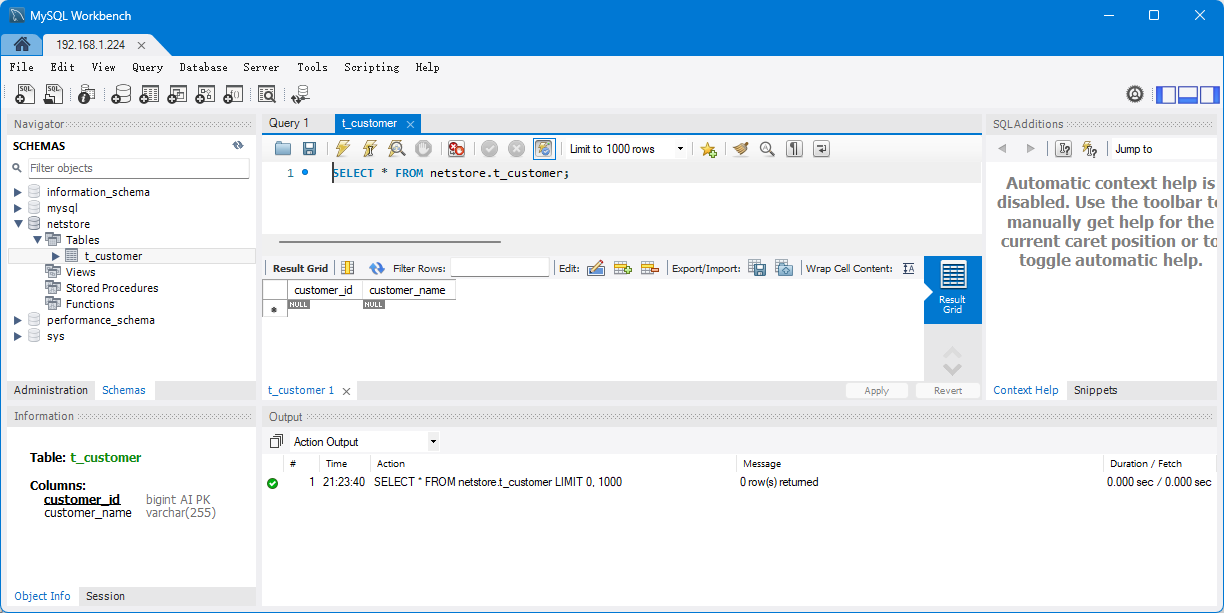Viewport: 1224px width, 613px height.
Task: Click the Explain query plan magnifier icon
Action: [x=397, y=149]
